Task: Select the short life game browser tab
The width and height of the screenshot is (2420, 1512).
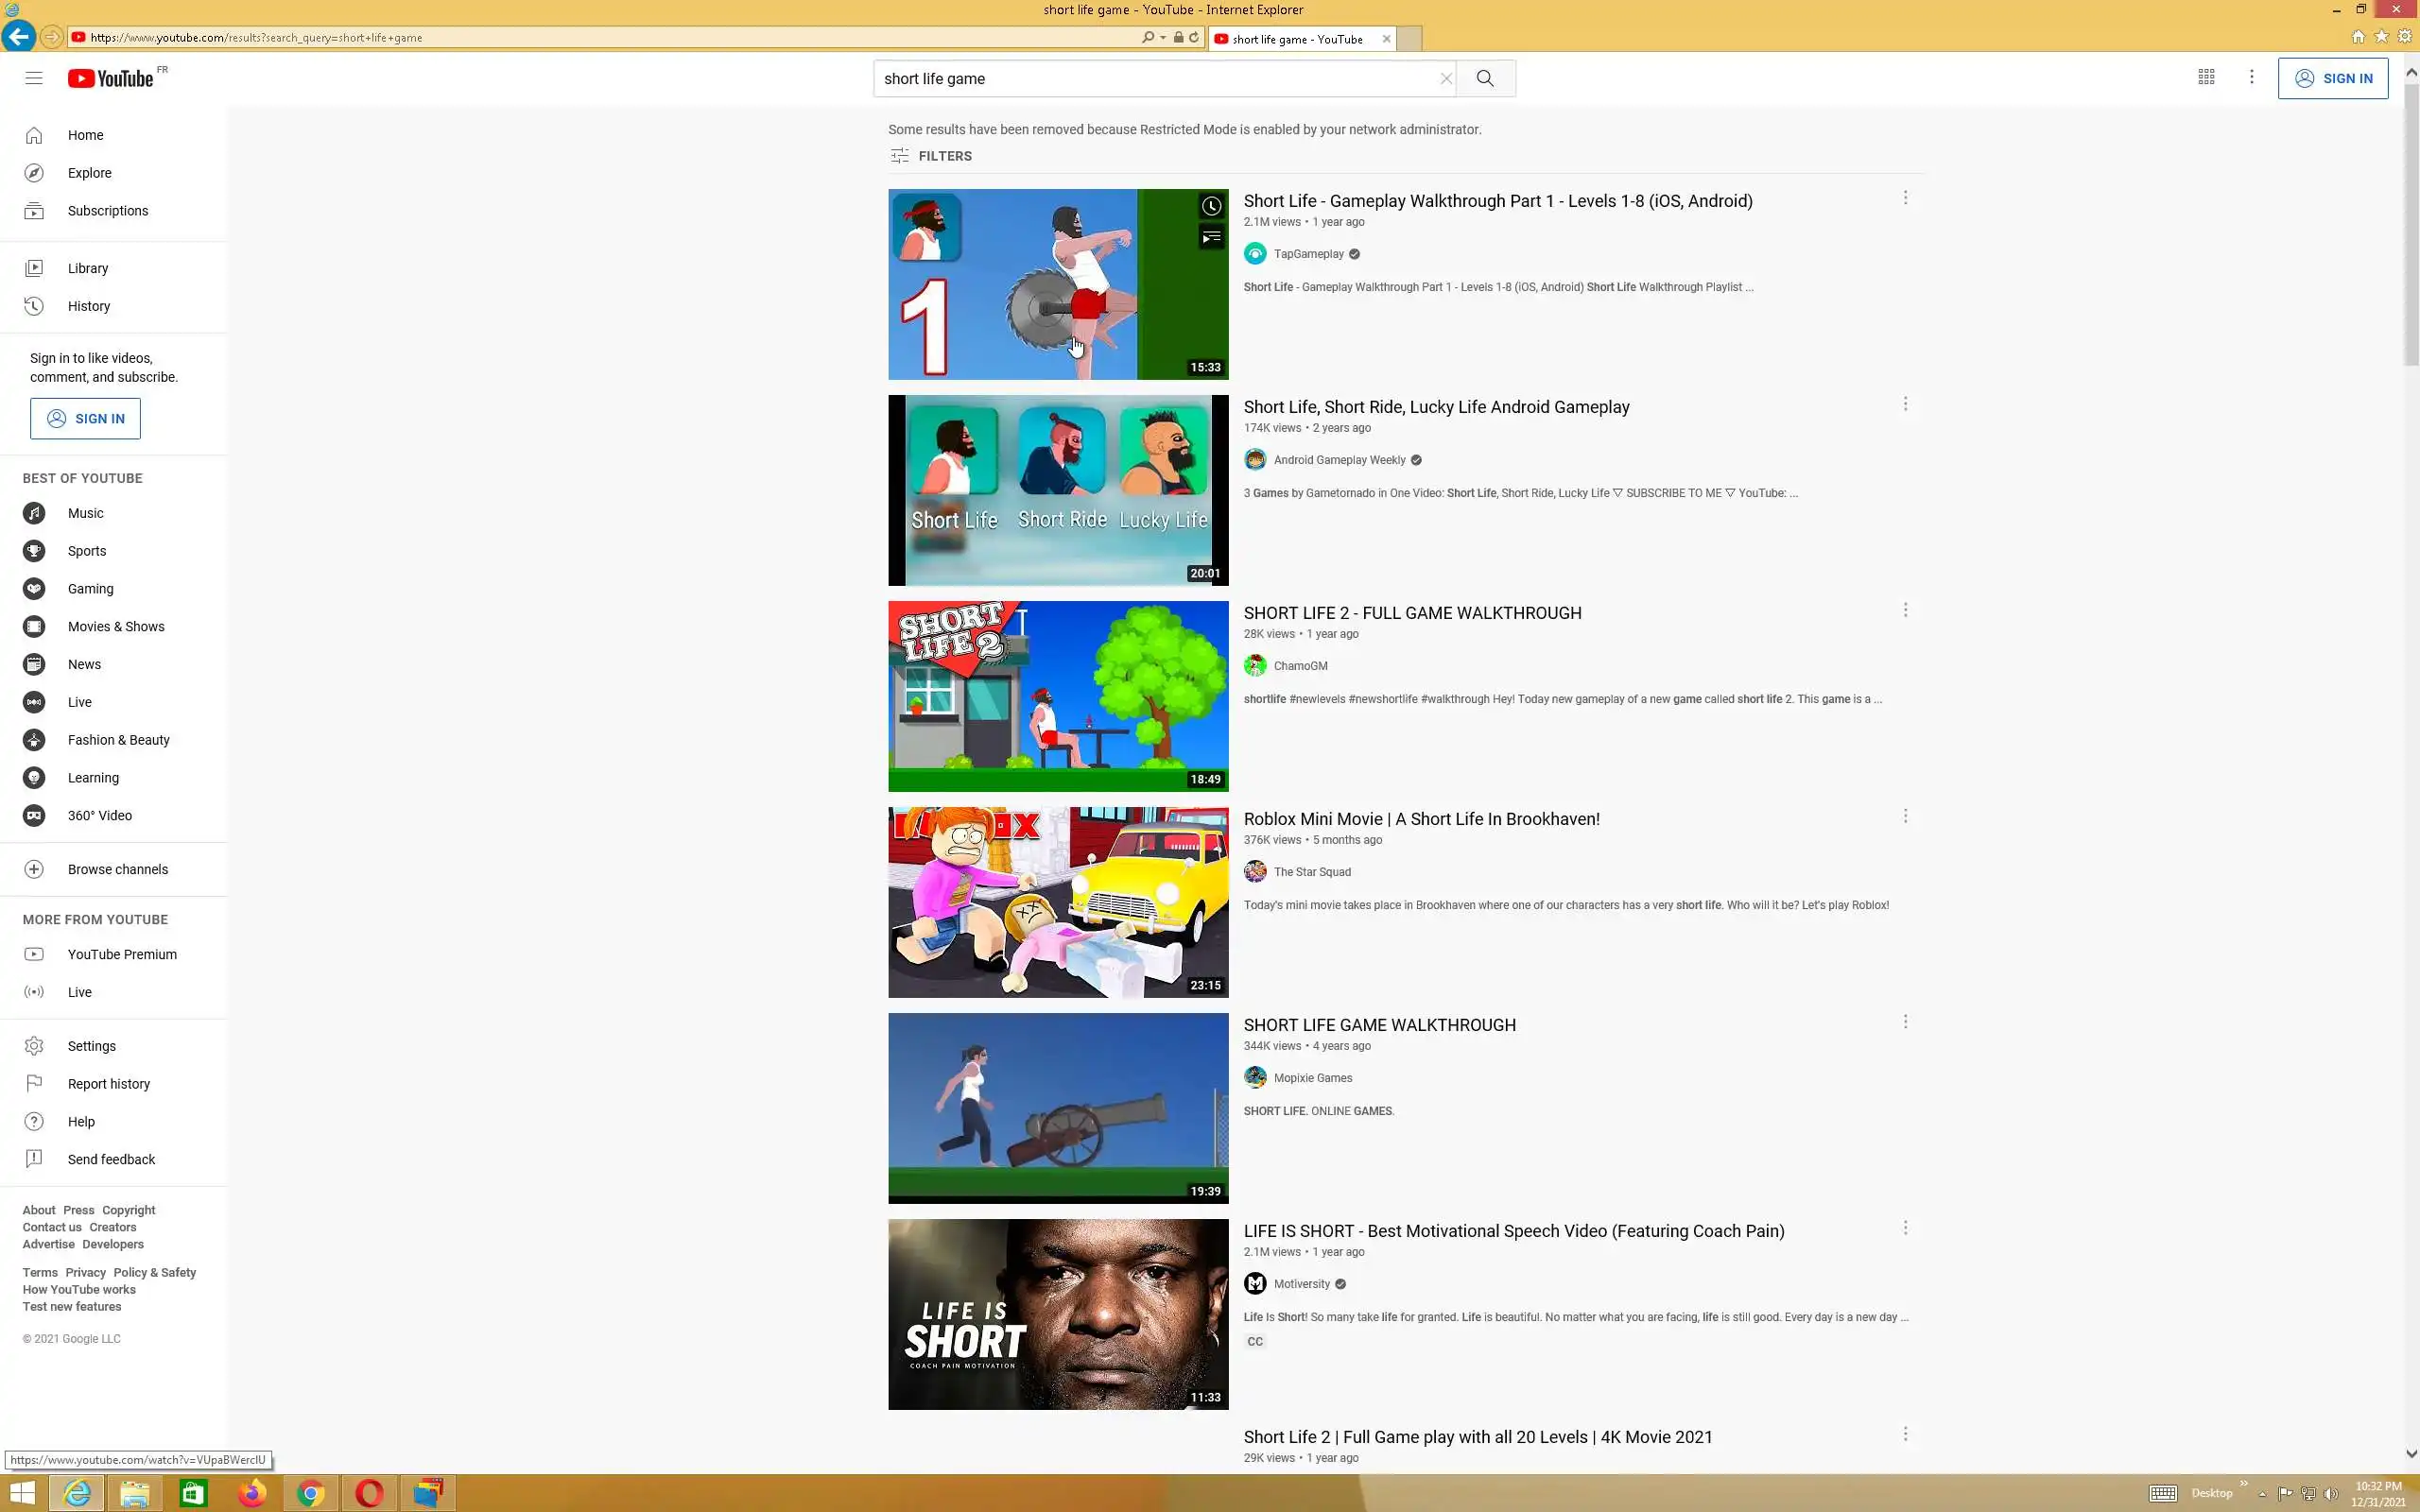Action: [x=1296, y=39]
